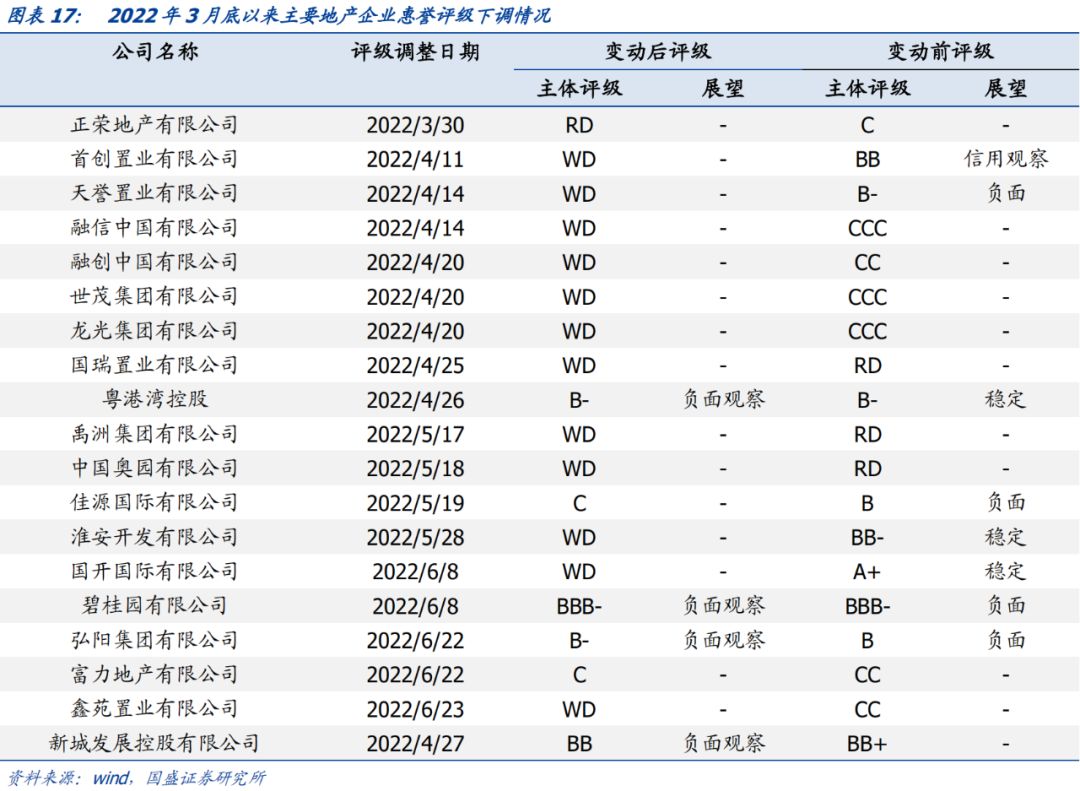Select company name '淮安开发有限公司'
The height and width of the screenshot is (791, 1080).
[154, 537]
